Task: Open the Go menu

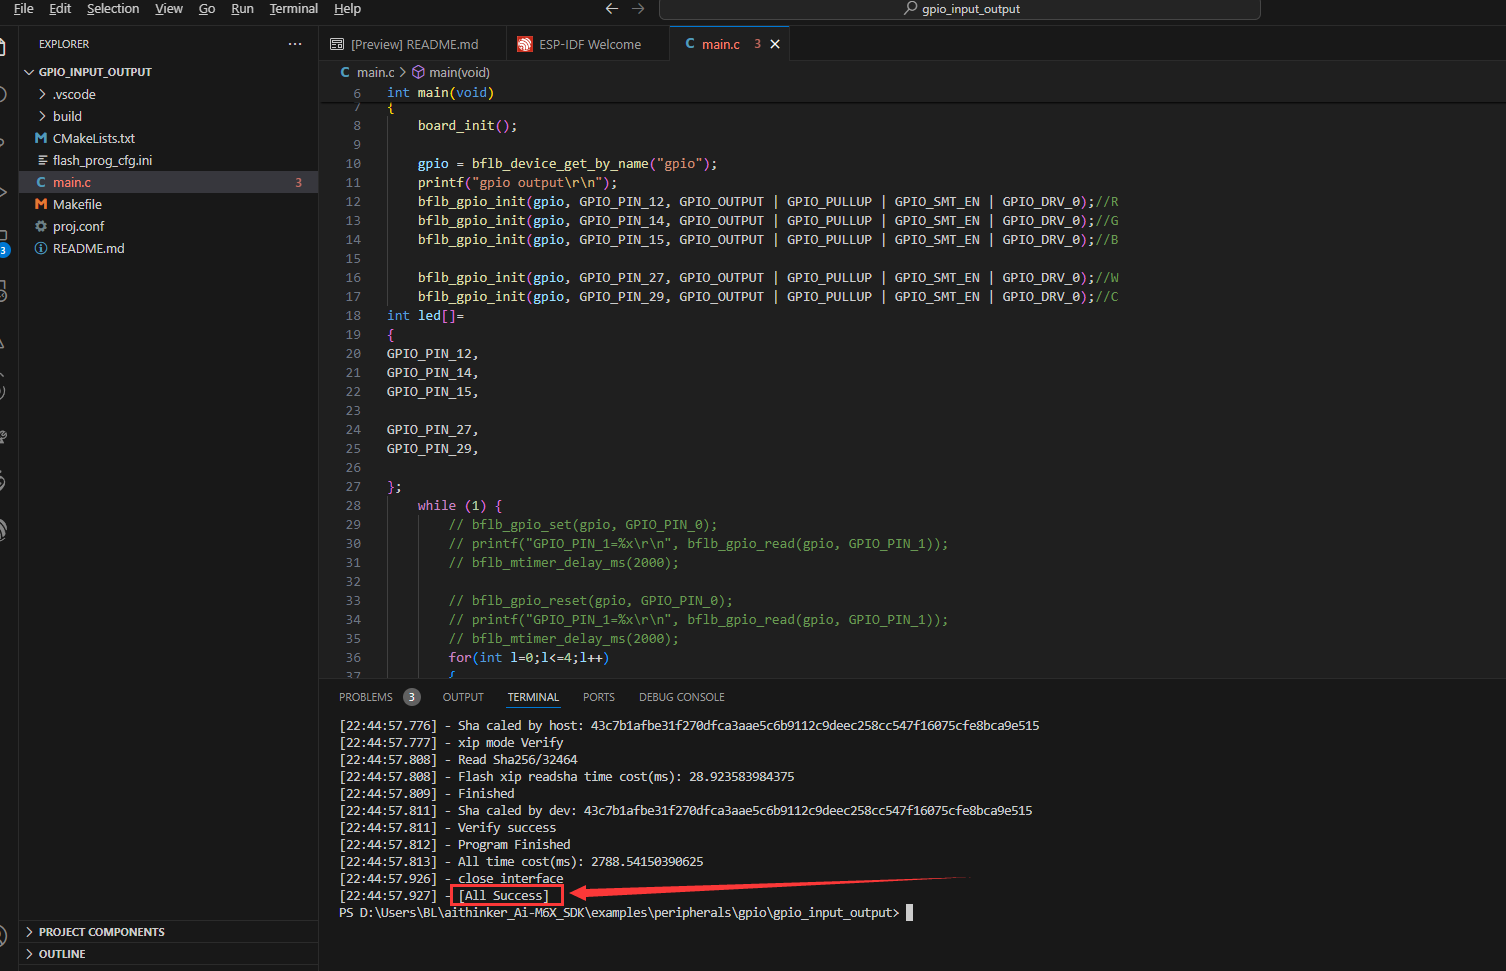Action: pyautogui.click(x=207, y=8)
